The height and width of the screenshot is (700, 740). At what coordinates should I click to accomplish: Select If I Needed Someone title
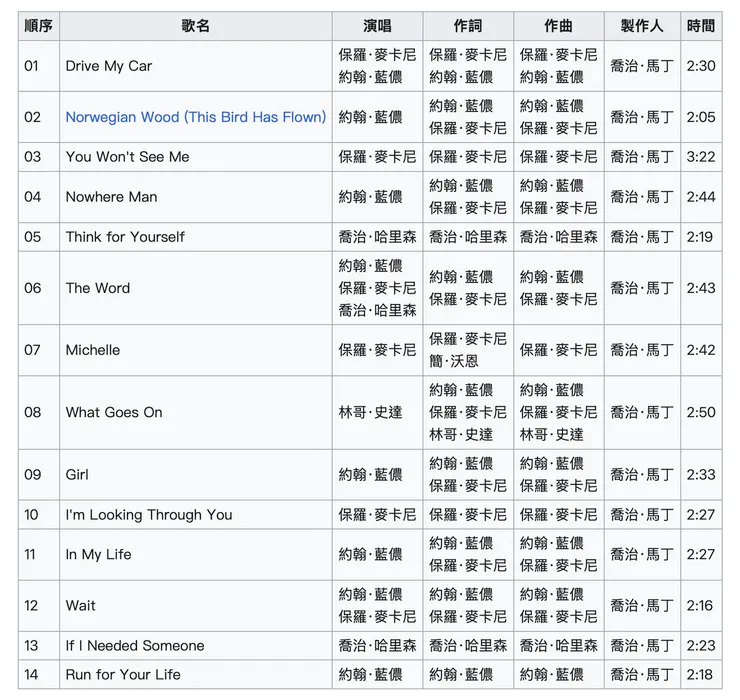(x=135, y=646)
